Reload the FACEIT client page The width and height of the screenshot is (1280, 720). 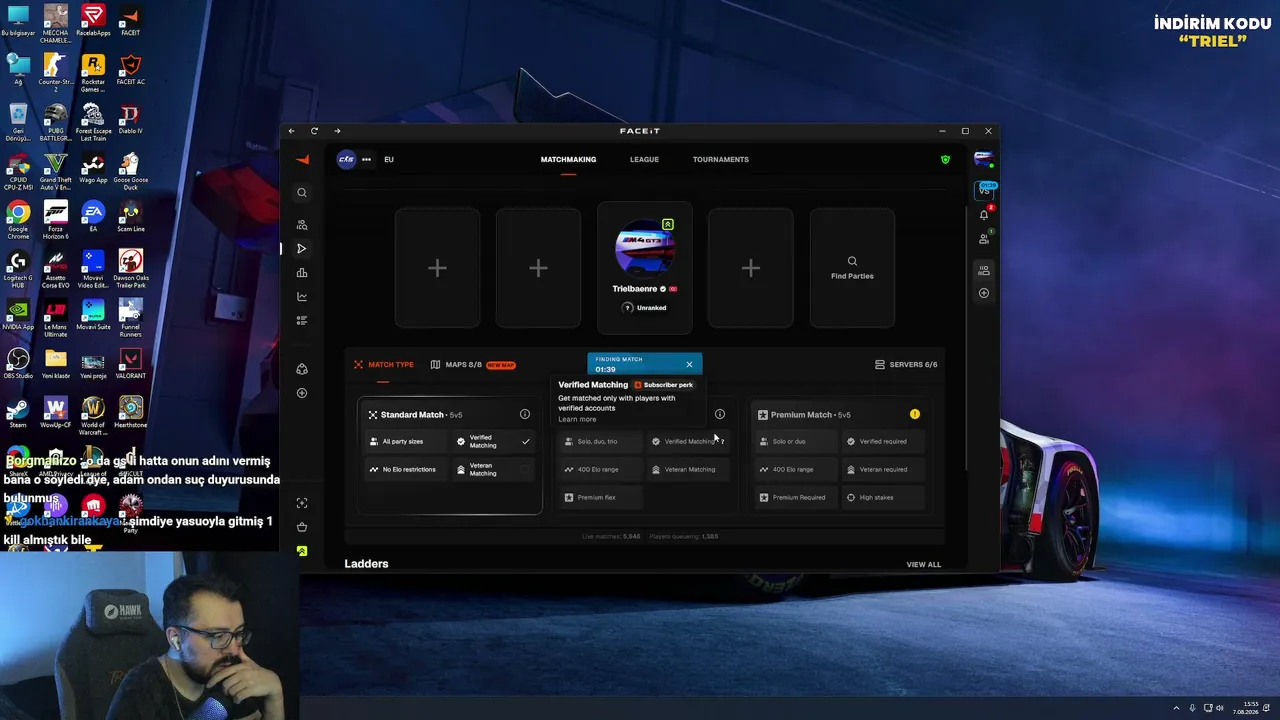(314, 131)
